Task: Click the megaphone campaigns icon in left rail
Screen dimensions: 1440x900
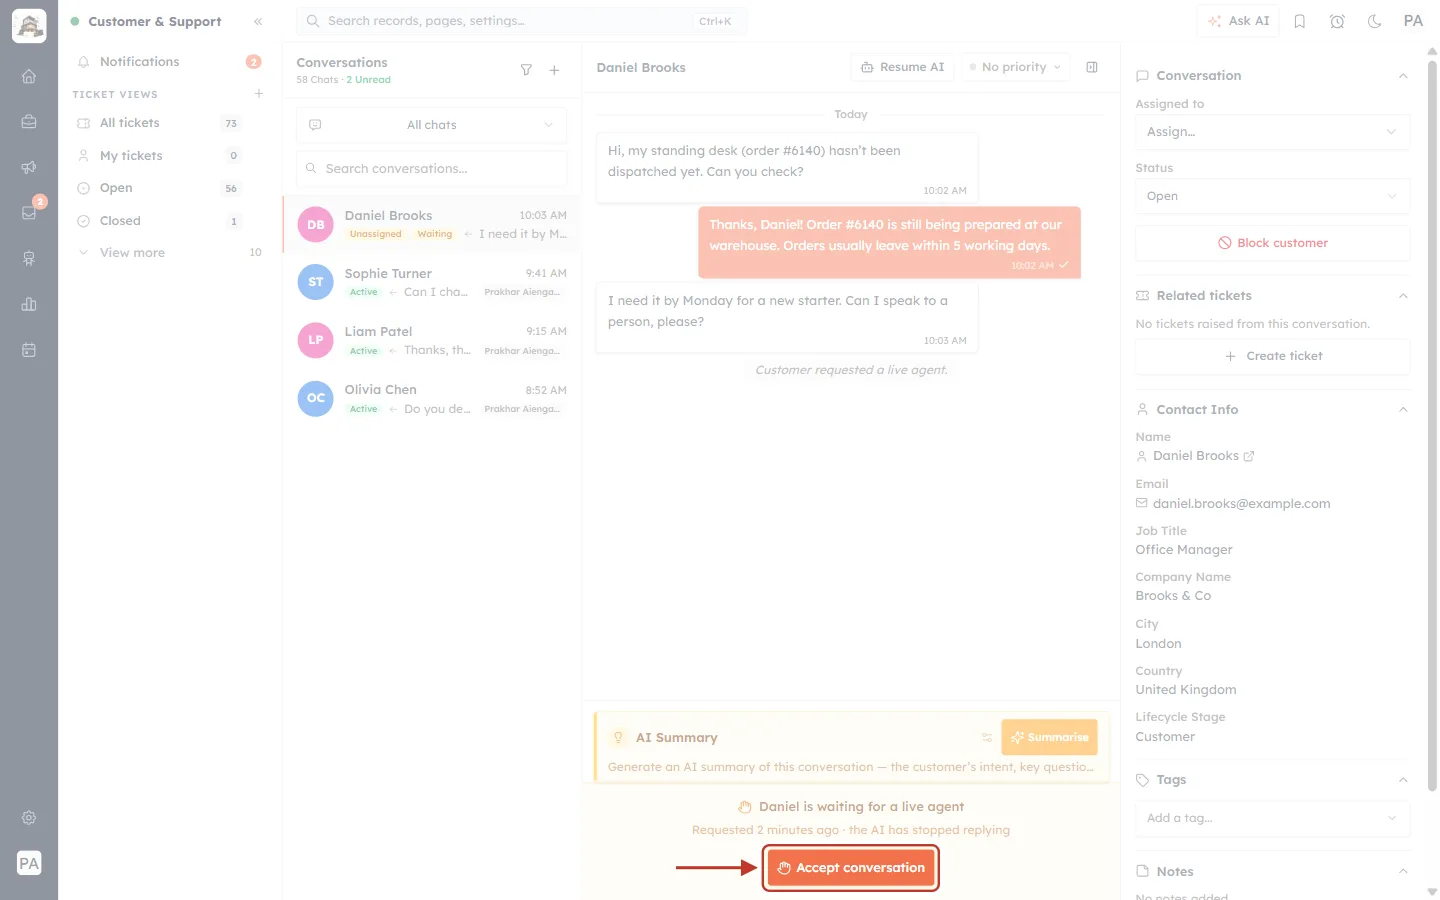Action: (x=29, y=167)
